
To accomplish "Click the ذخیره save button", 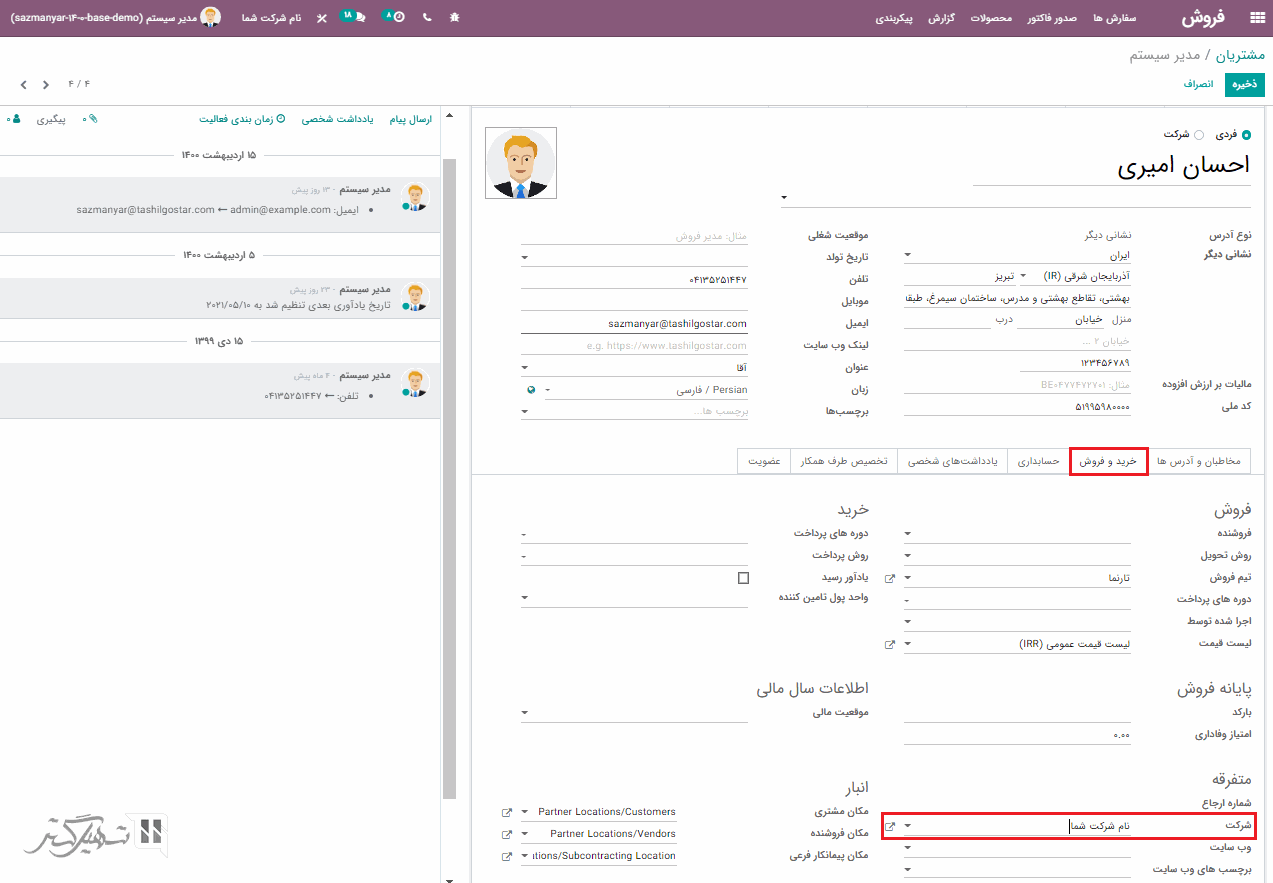I will (x=1244, y=85).
